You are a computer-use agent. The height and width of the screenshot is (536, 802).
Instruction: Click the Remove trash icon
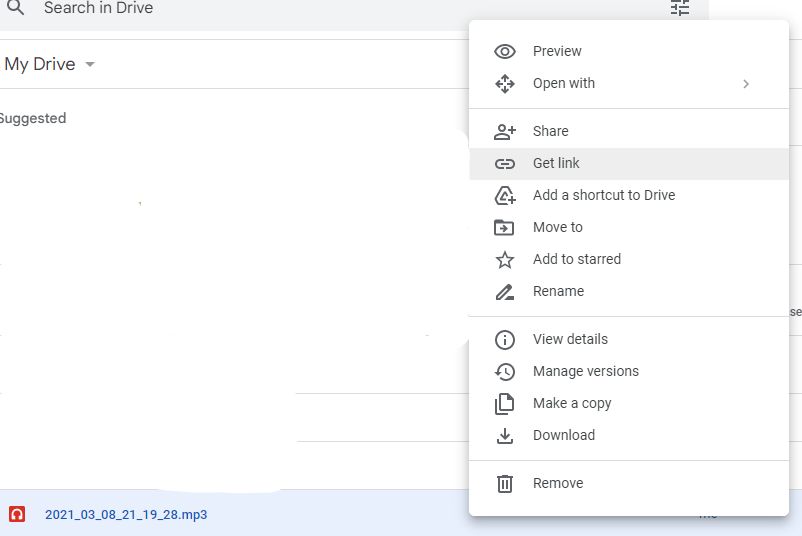coord(505,483)
